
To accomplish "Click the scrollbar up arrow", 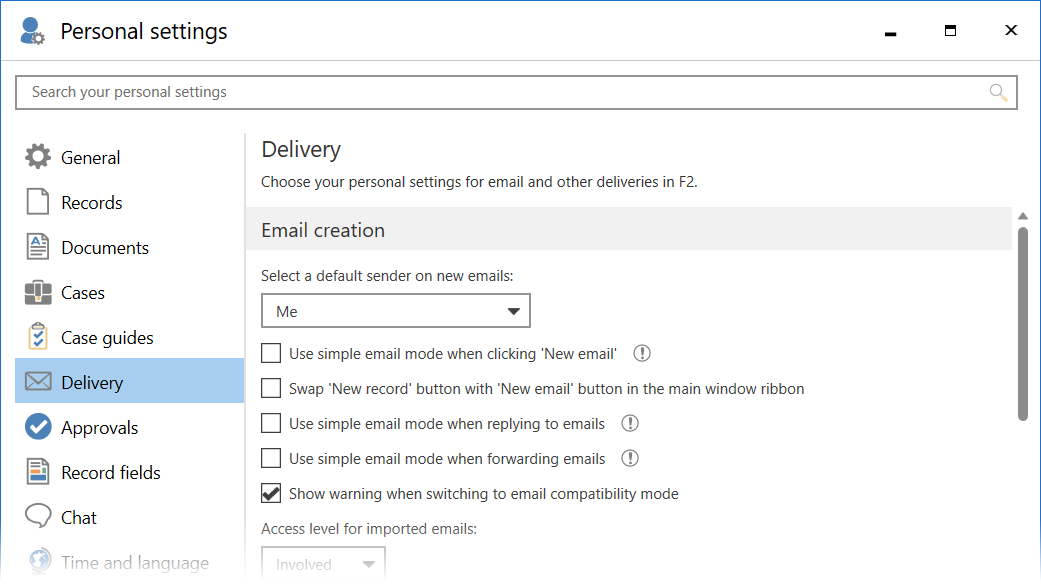I will coord(1023,216).
